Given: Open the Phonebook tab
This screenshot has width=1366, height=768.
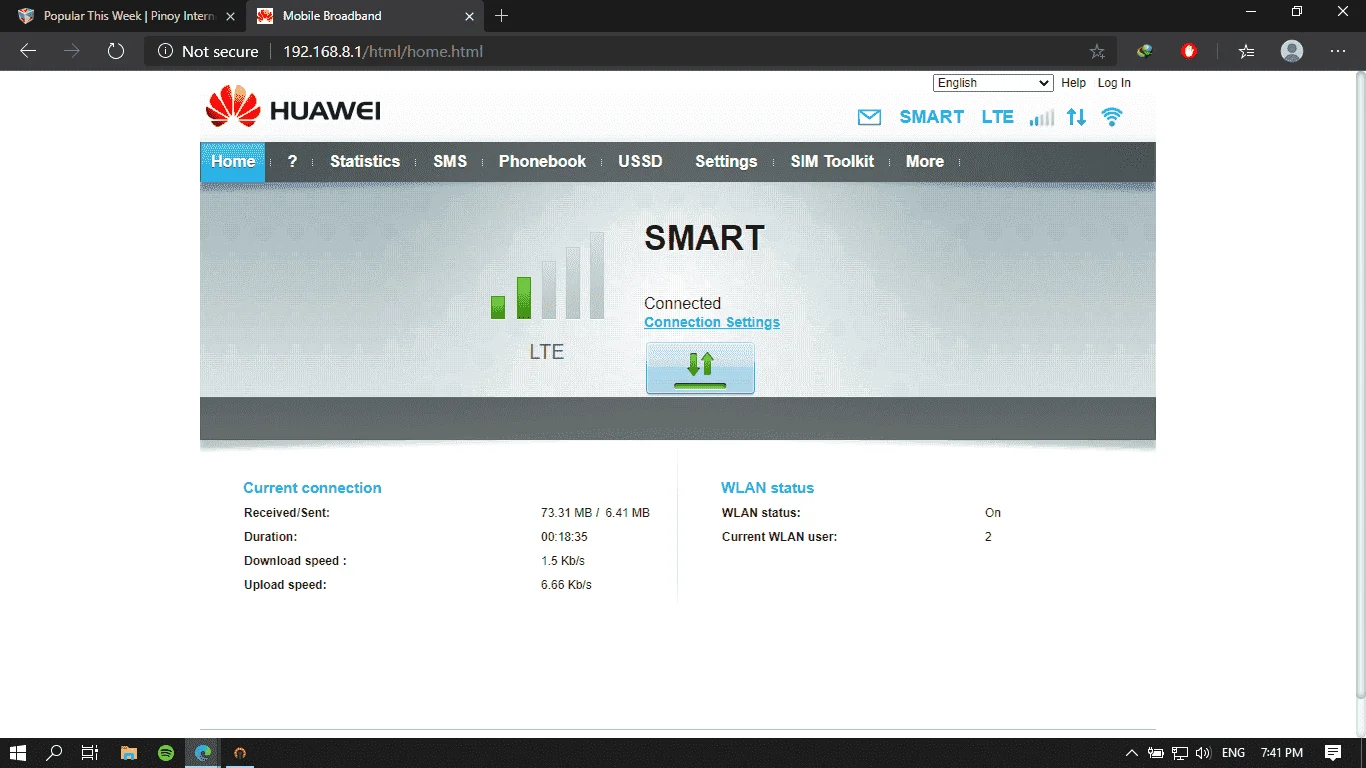Looking at the screenshot, I should click(x=542, y=162).
